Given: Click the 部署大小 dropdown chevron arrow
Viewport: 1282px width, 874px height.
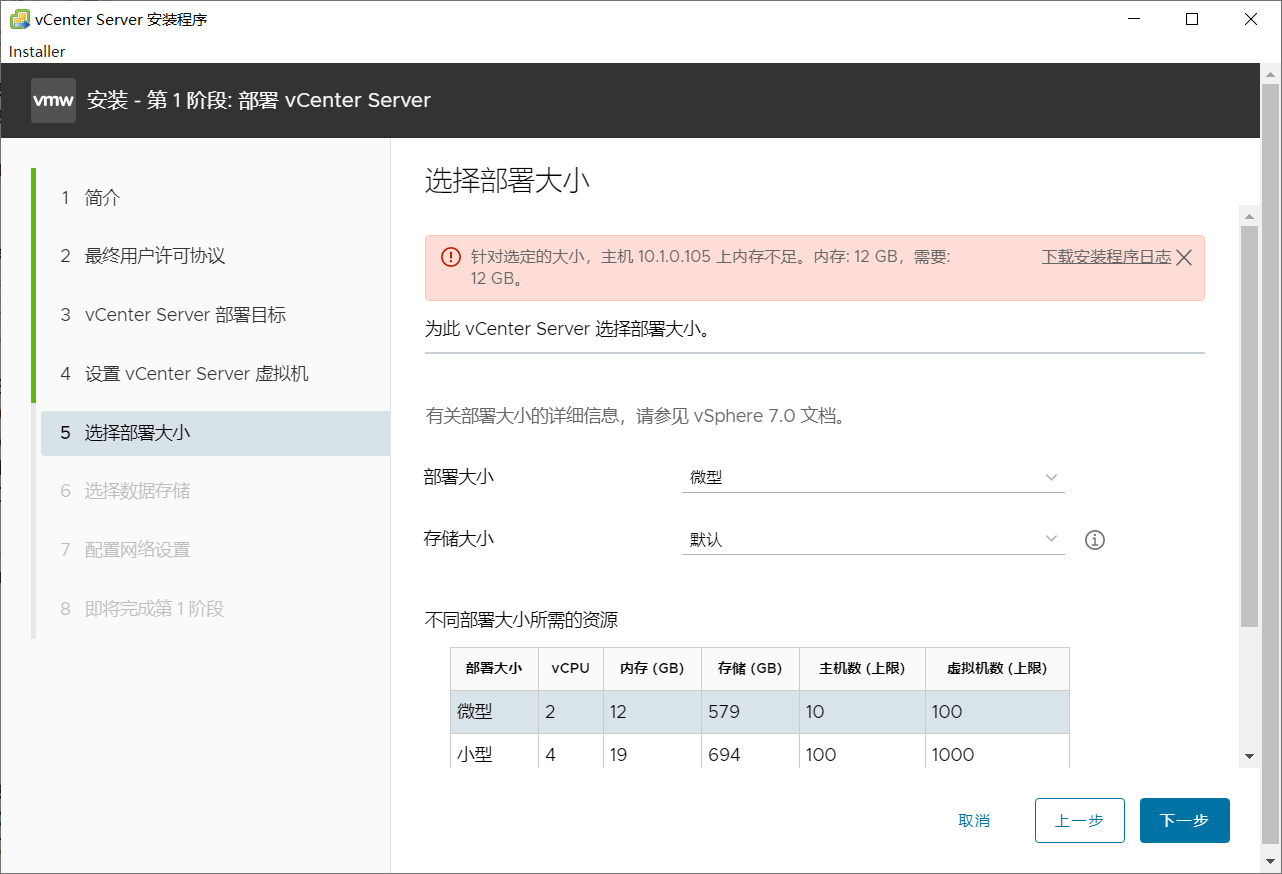Looking at the screenshot, I should tap(1051, 477).
